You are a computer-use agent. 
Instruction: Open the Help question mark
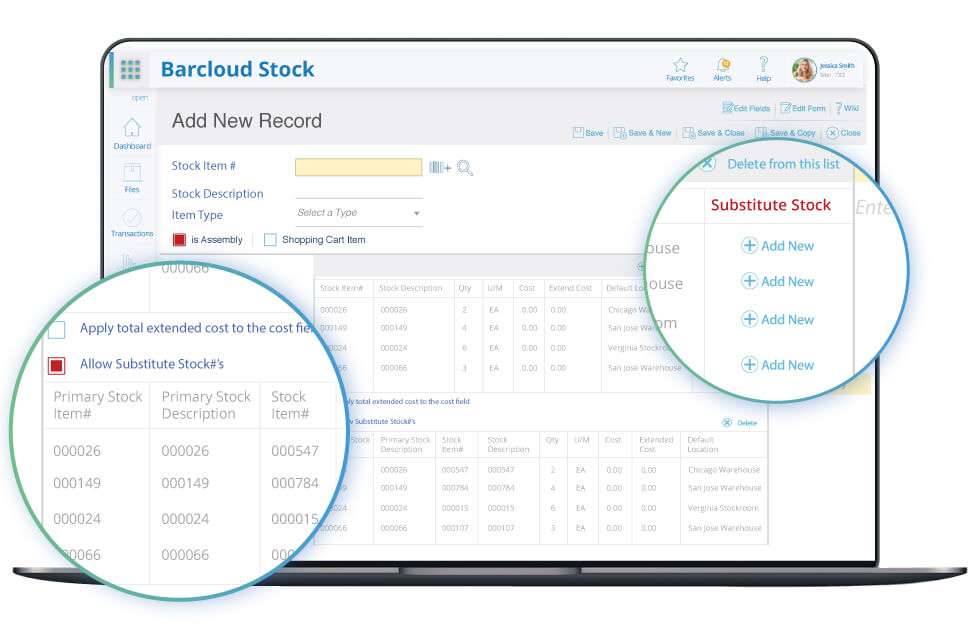[x=763, y=64]
